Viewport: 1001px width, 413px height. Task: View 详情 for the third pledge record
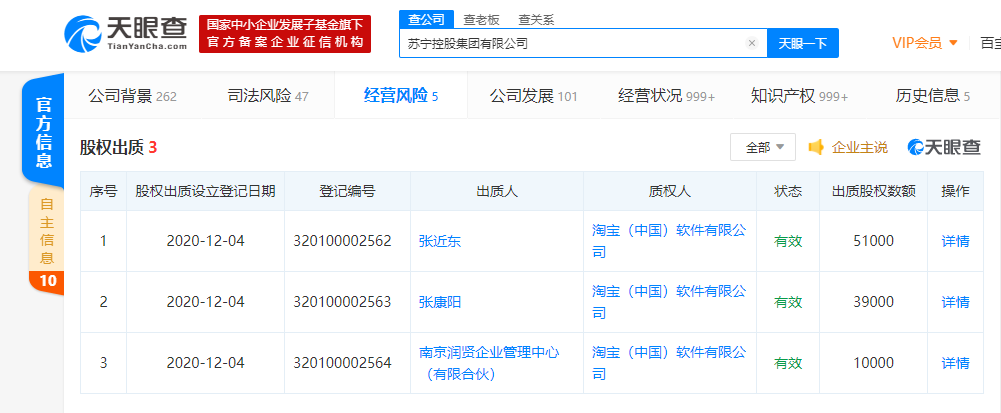[x=955, y=363]
